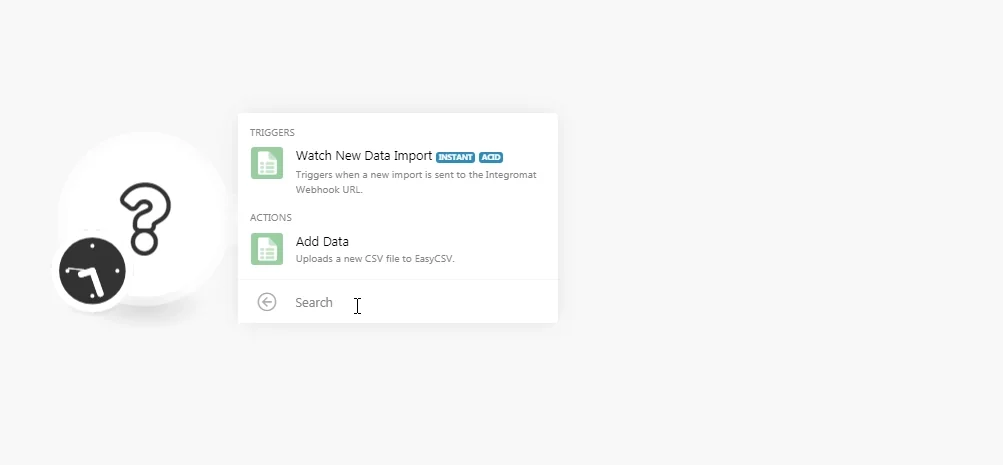1003x465 pixels.
Task: Choose the Watch New Data Import trigger
Action: click(x=398, y=171)
